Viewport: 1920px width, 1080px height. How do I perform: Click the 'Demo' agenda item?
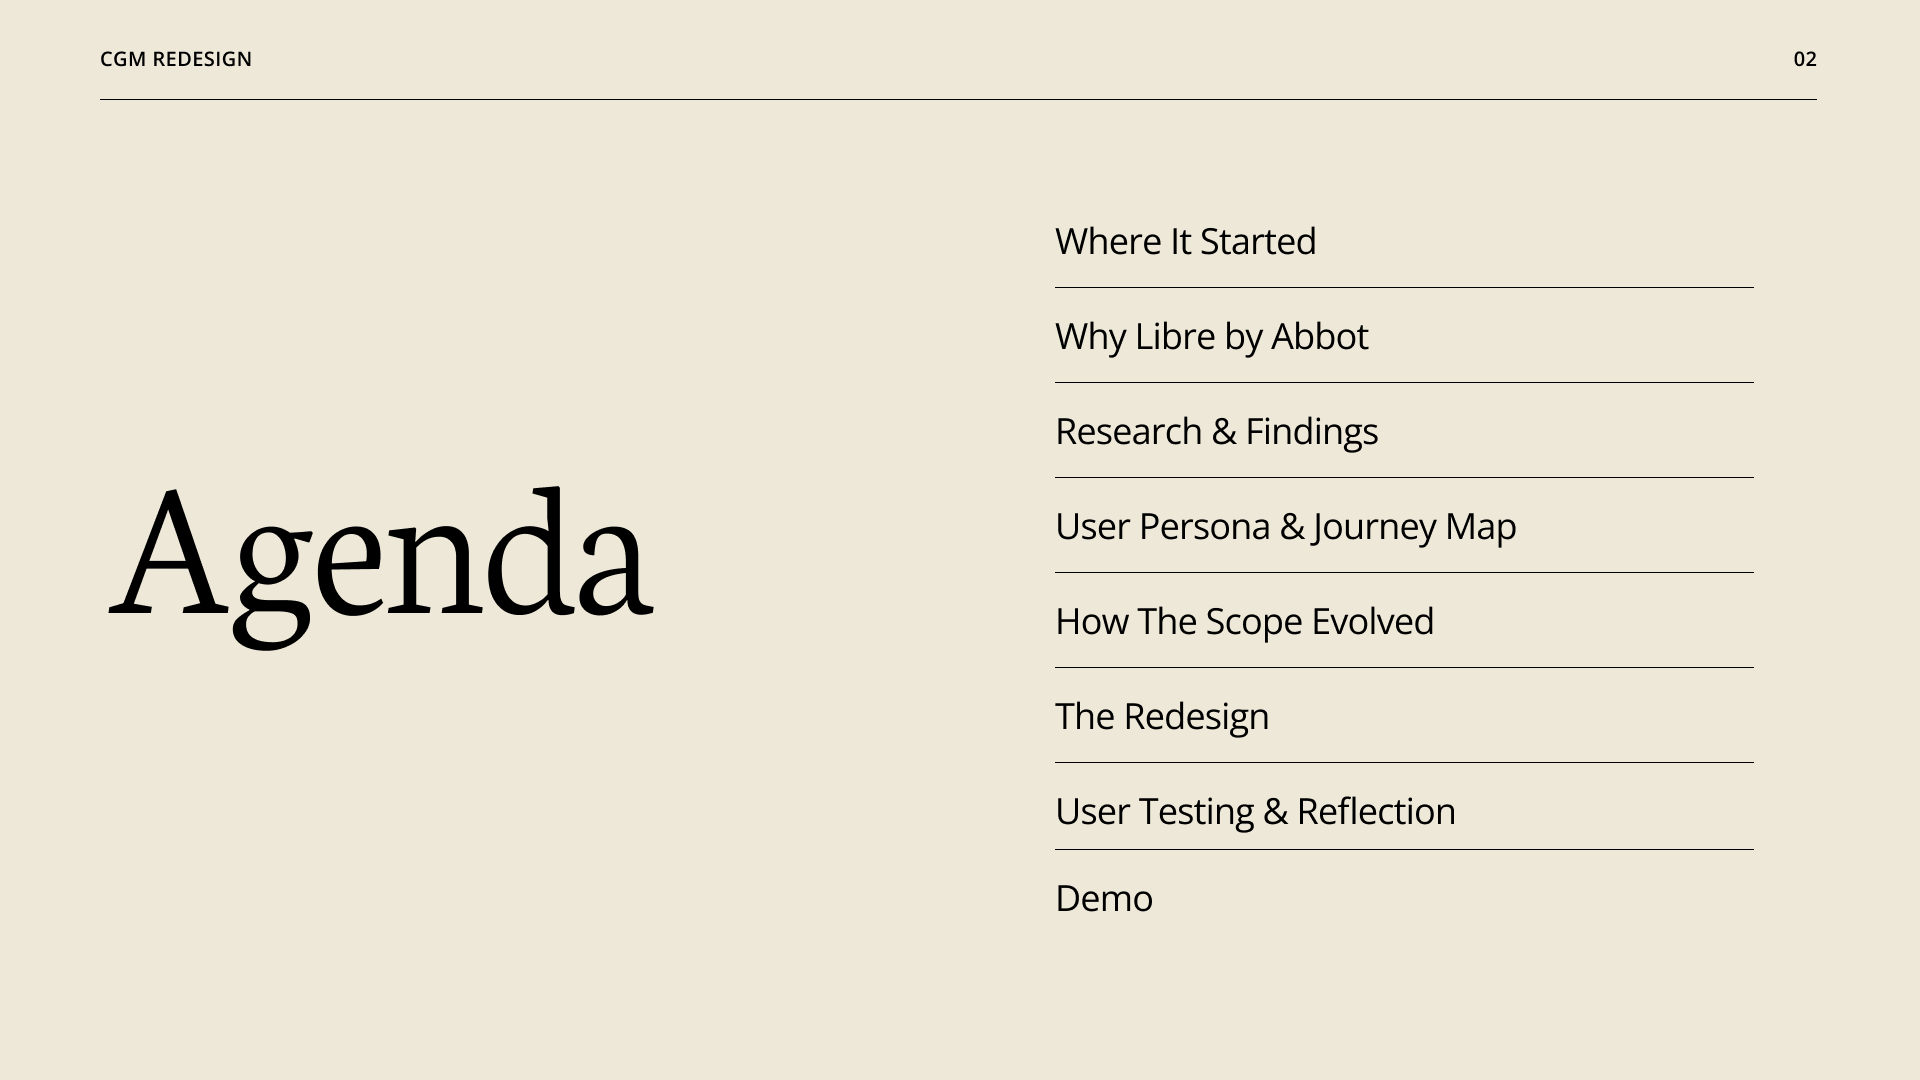[x=1104, y=898]
